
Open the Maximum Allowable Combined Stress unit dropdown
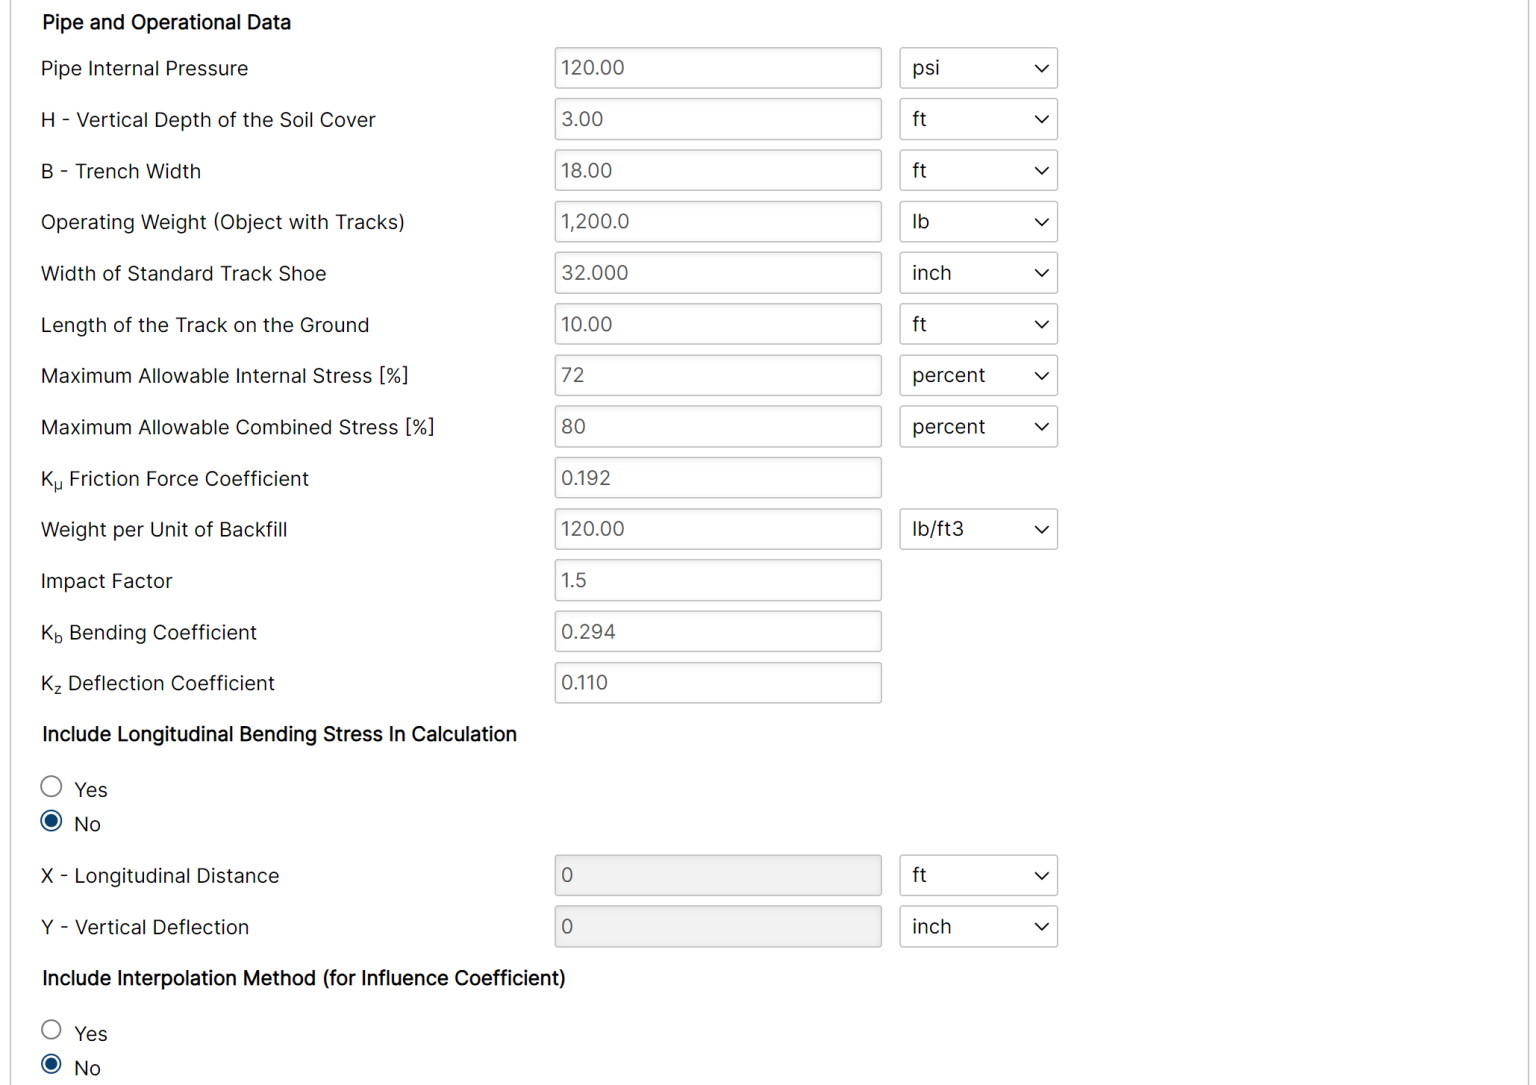977,426
